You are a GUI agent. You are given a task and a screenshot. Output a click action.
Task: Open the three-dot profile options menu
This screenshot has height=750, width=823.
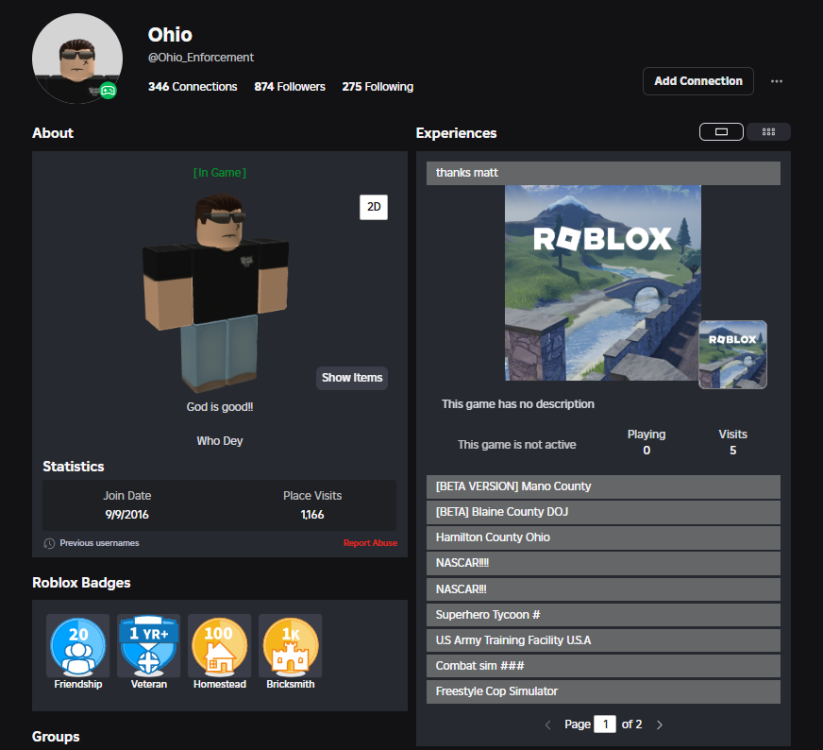click(776, 81)
